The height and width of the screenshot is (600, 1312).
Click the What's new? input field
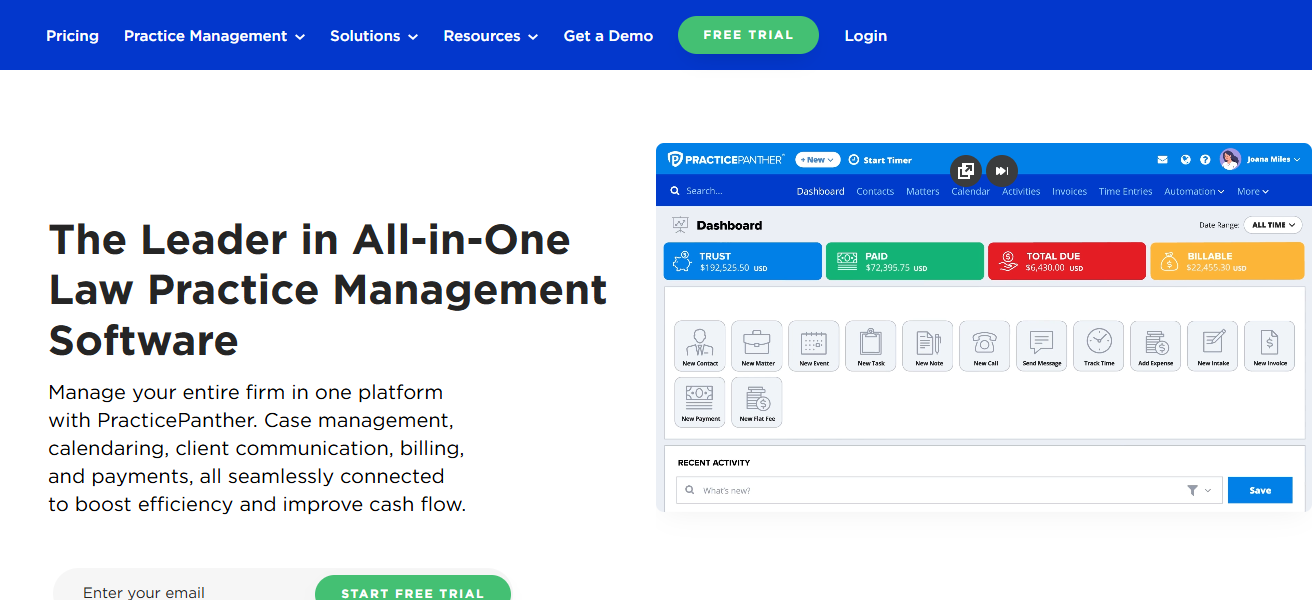pyautogui.click(x=949, y=490)
